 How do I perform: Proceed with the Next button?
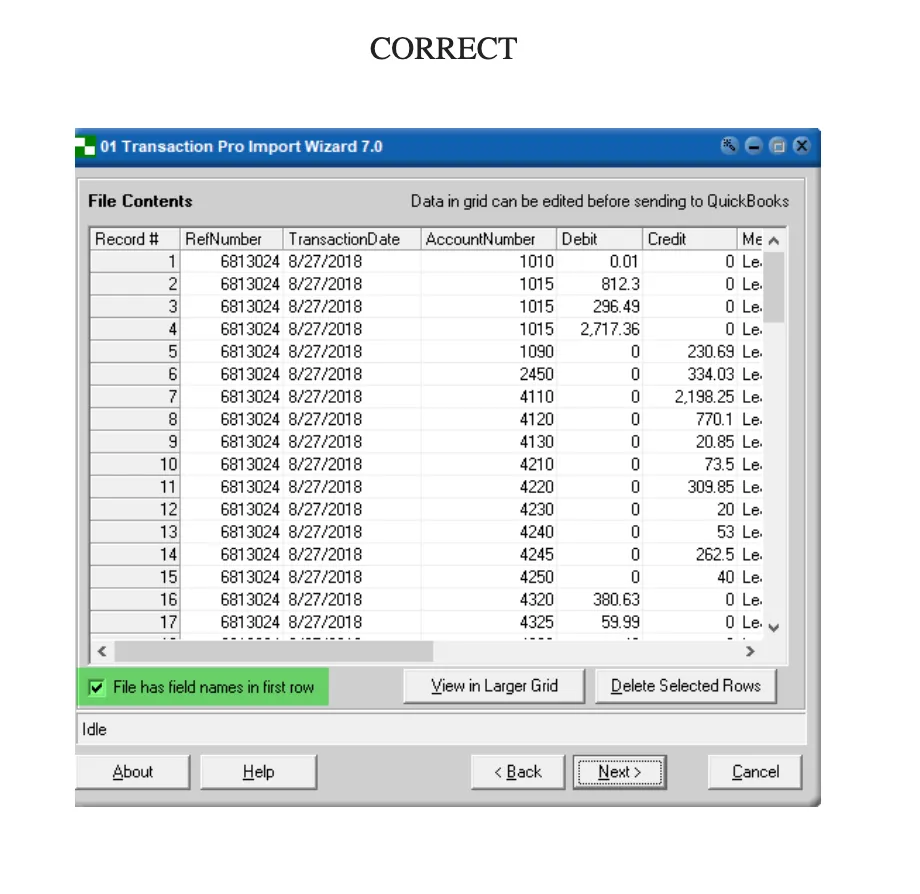(620, 772)
